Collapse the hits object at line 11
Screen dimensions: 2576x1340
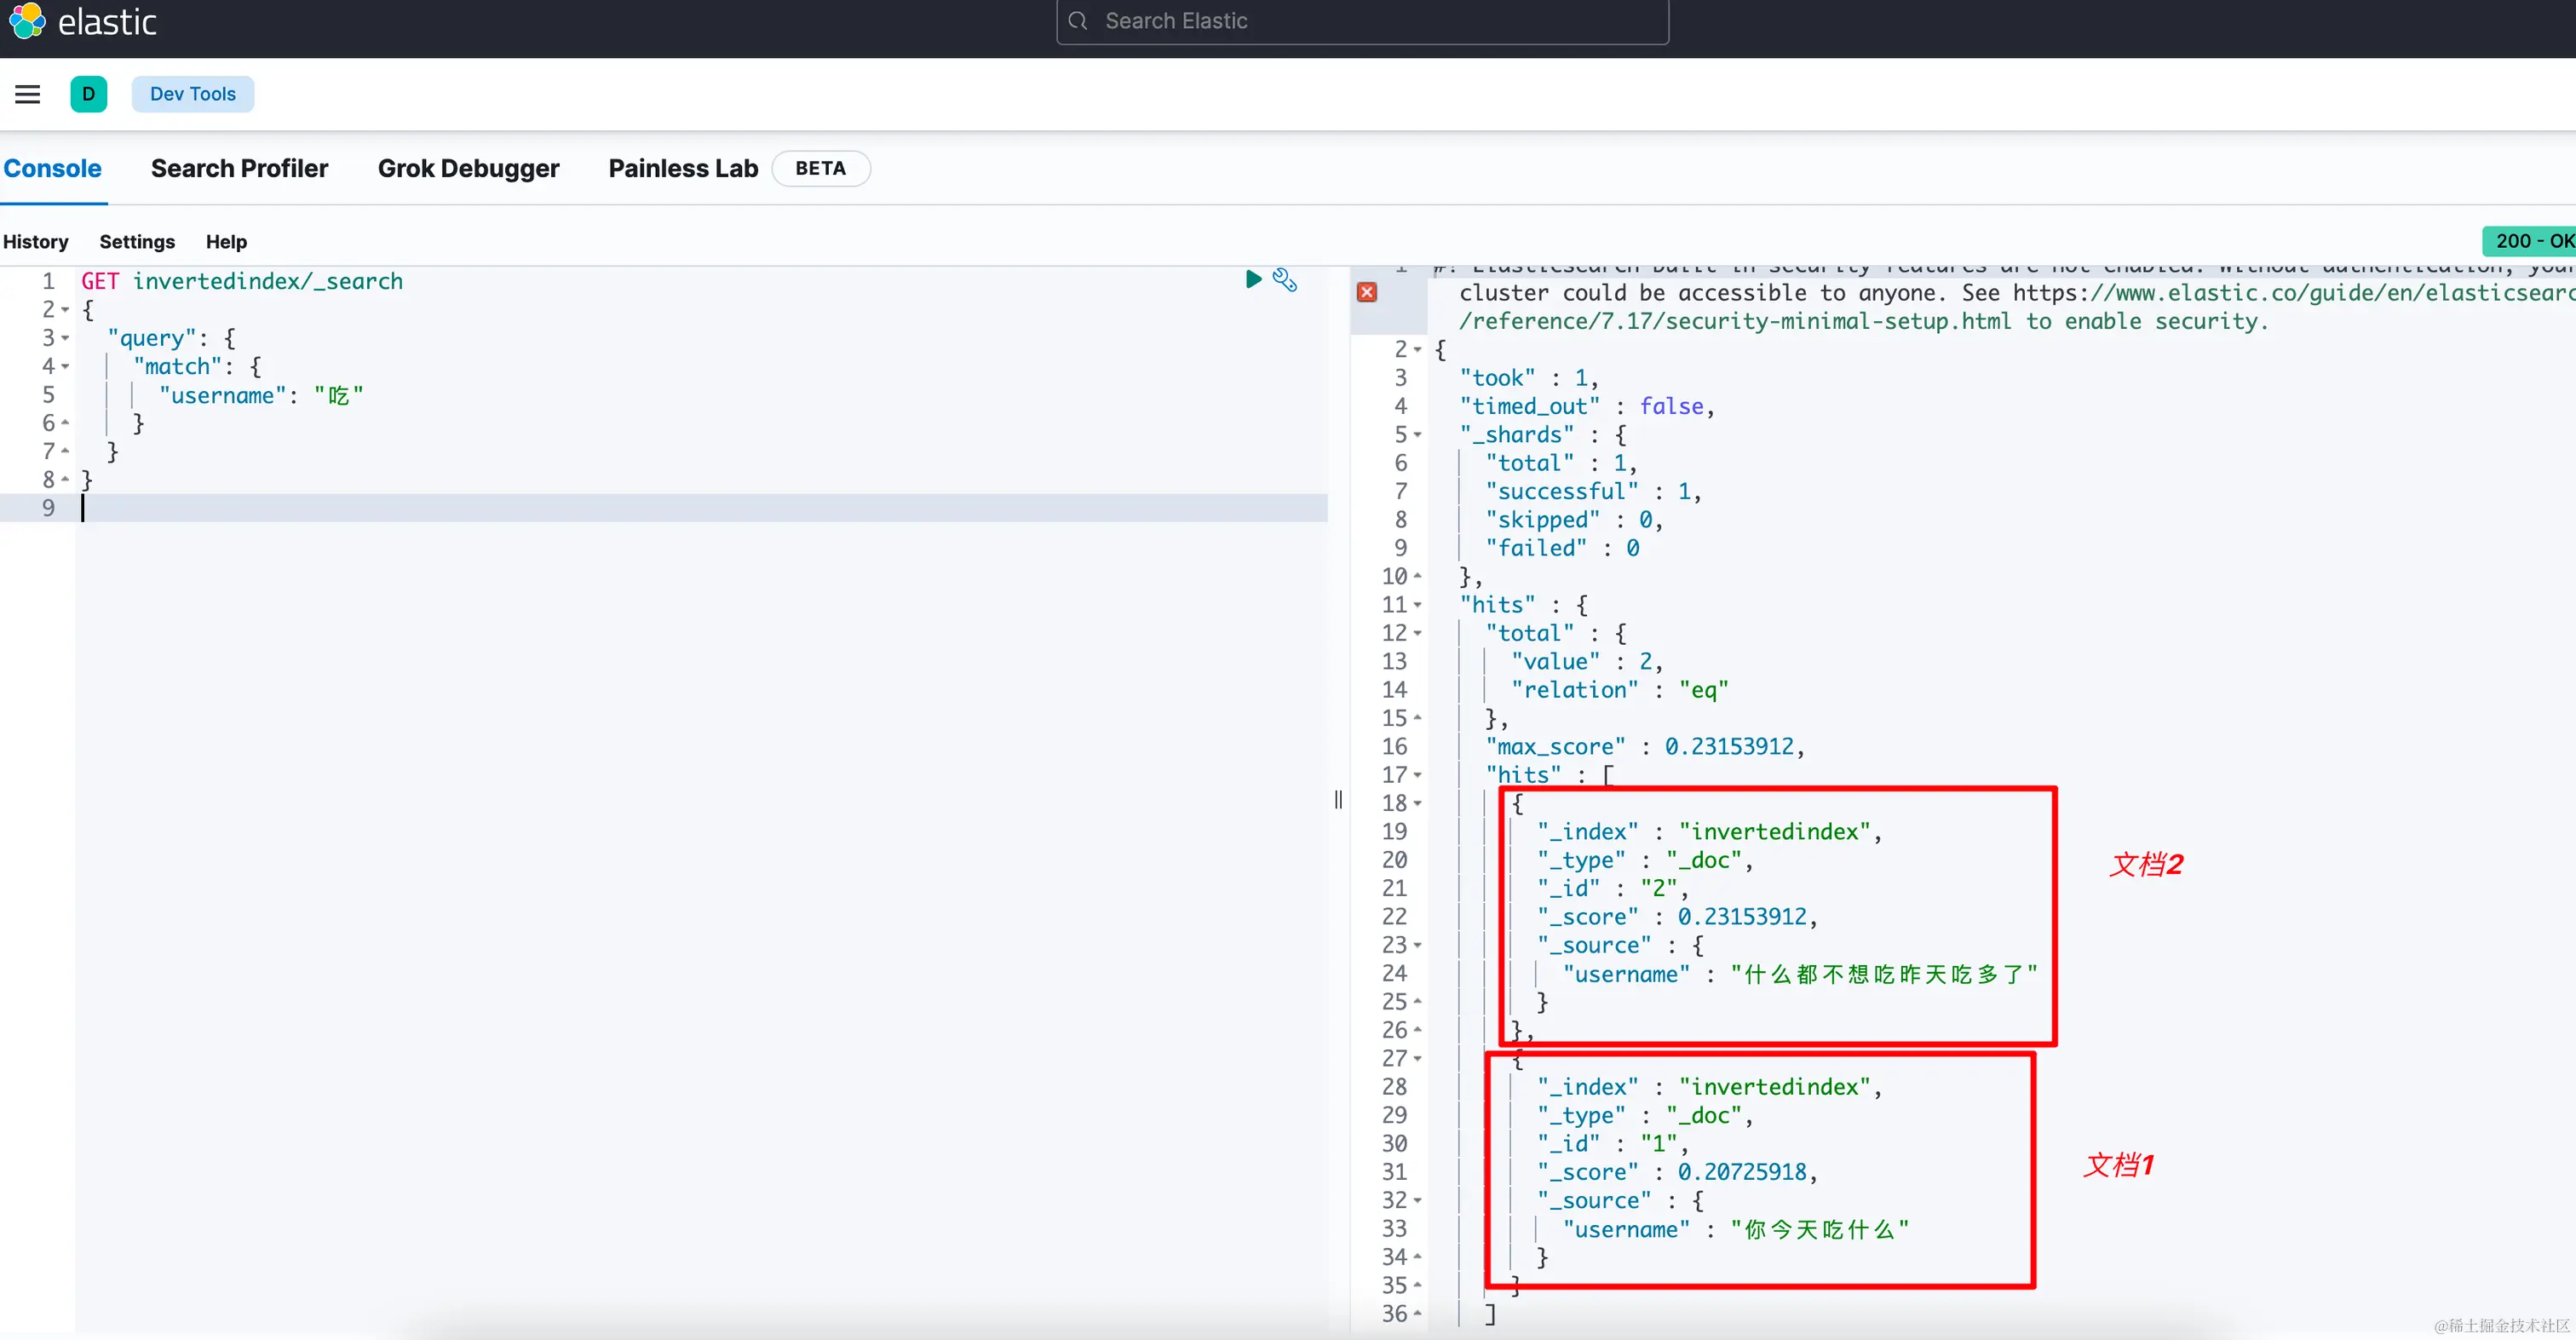1417,604
